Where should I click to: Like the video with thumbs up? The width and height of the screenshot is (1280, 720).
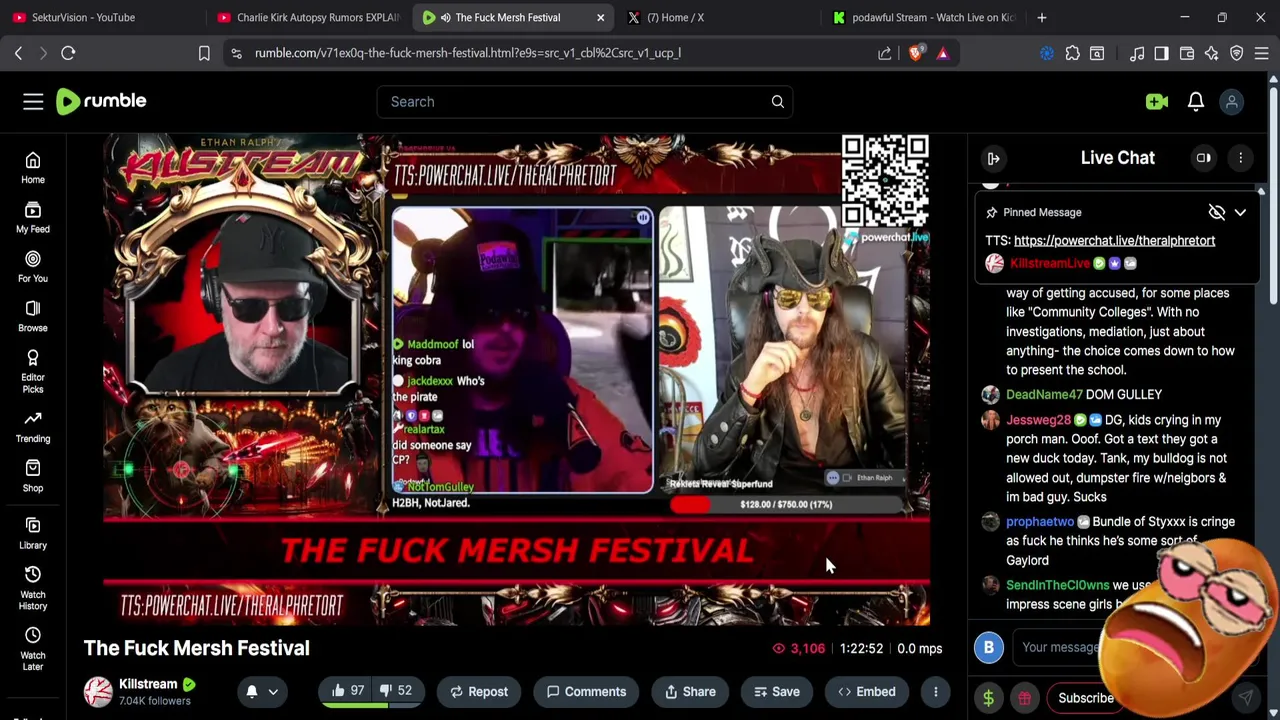click(348, 691)
